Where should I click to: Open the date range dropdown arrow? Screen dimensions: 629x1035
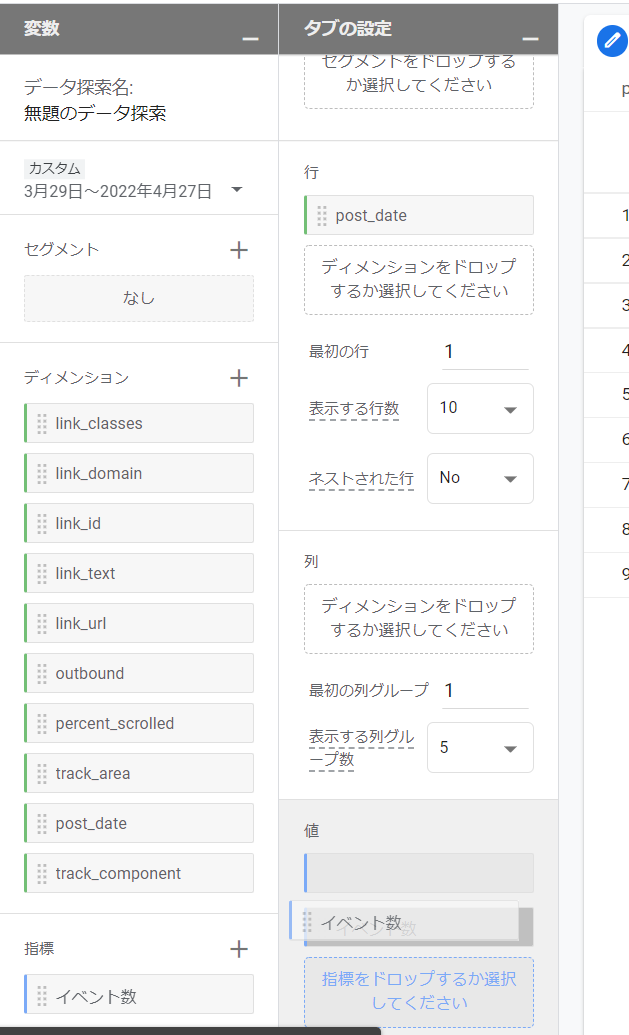click(237, 190)
